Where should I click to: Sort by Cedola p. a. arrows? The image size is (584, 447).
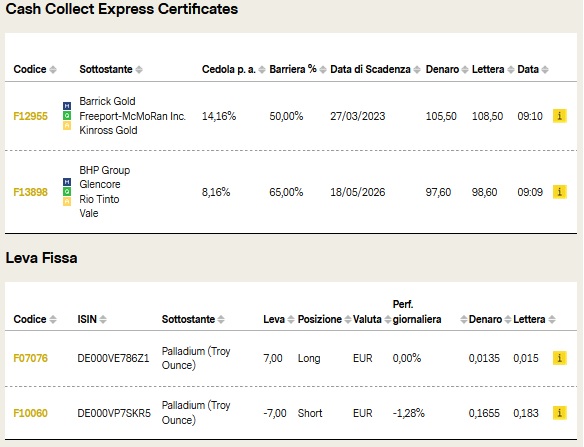(x=262, y=70)
